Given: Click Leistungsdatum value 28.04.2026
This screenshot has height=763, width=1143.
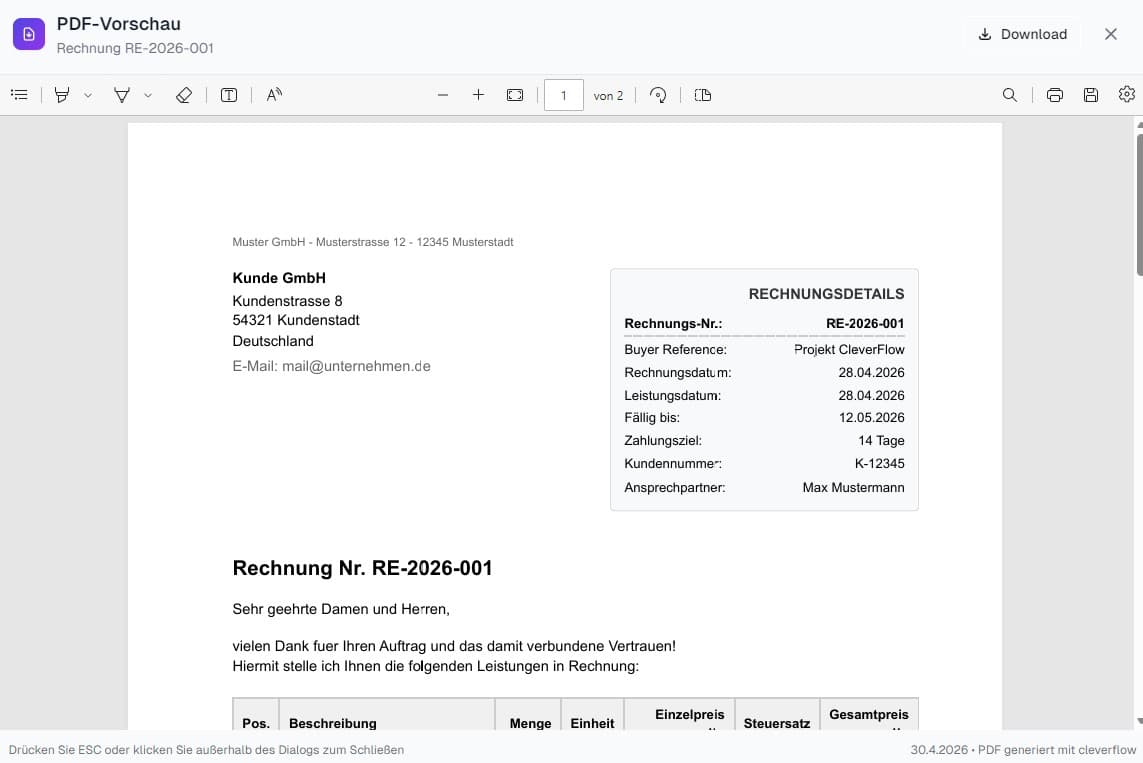Looking at the screenshot, I should [x=872, y=396].
